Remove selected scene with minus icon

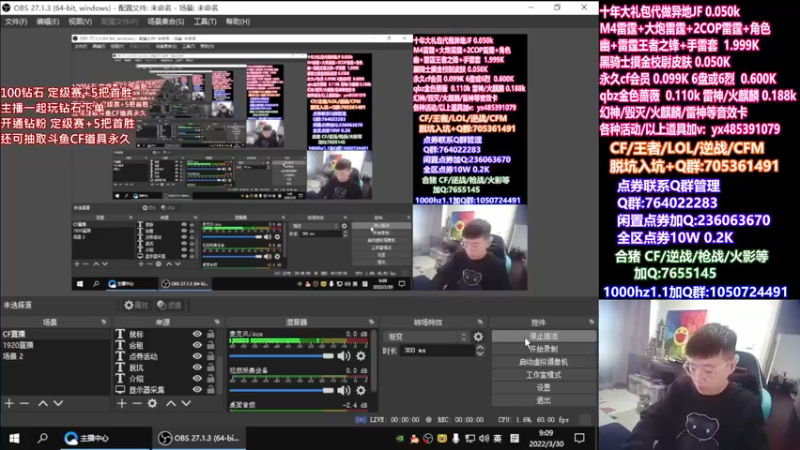pos(24,404)
